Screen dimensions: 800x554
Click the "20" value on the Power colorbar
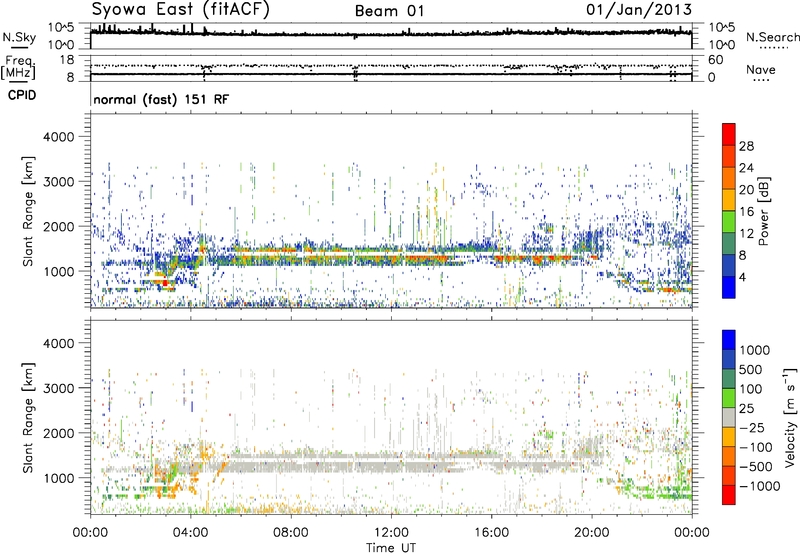click(x=746, y=190)
